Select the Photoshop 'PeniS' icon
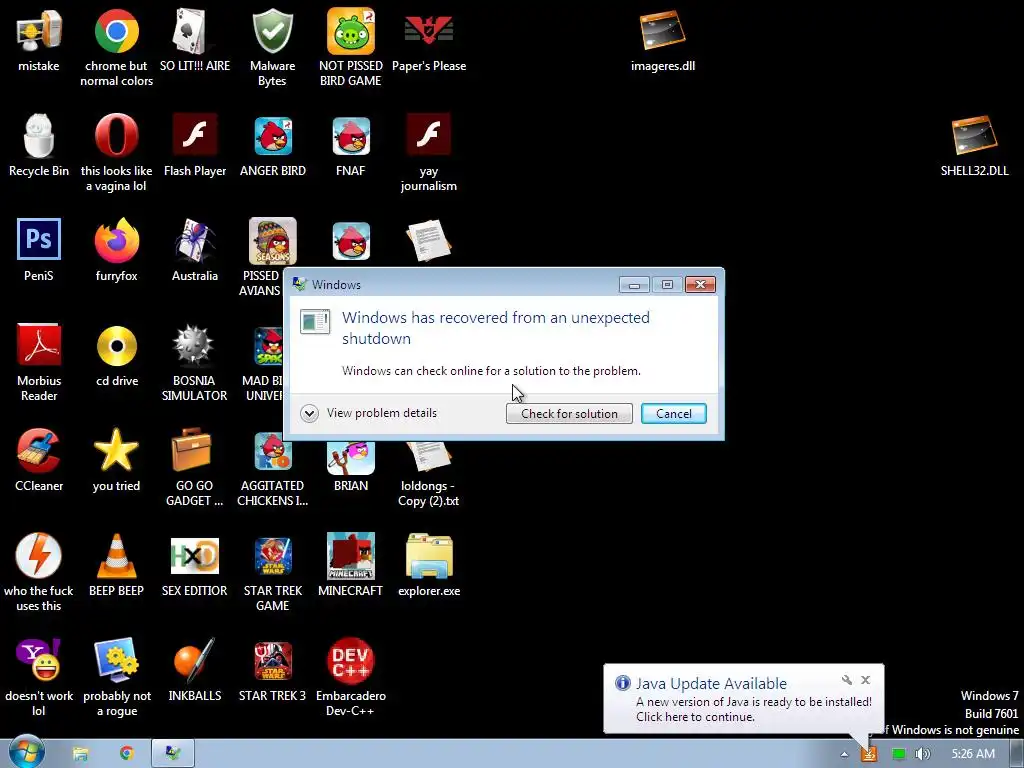Screen dimensions: 1024x768 39,240
